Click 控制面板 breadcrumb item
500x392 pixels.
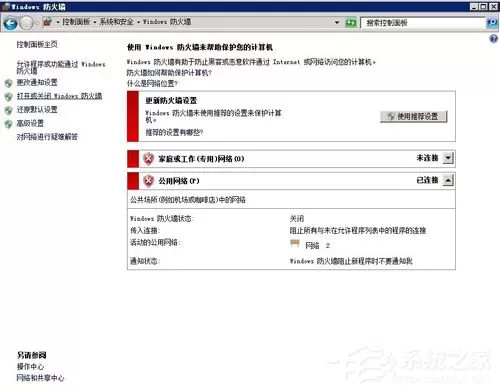pyautogui.click(x=76, y=22)
